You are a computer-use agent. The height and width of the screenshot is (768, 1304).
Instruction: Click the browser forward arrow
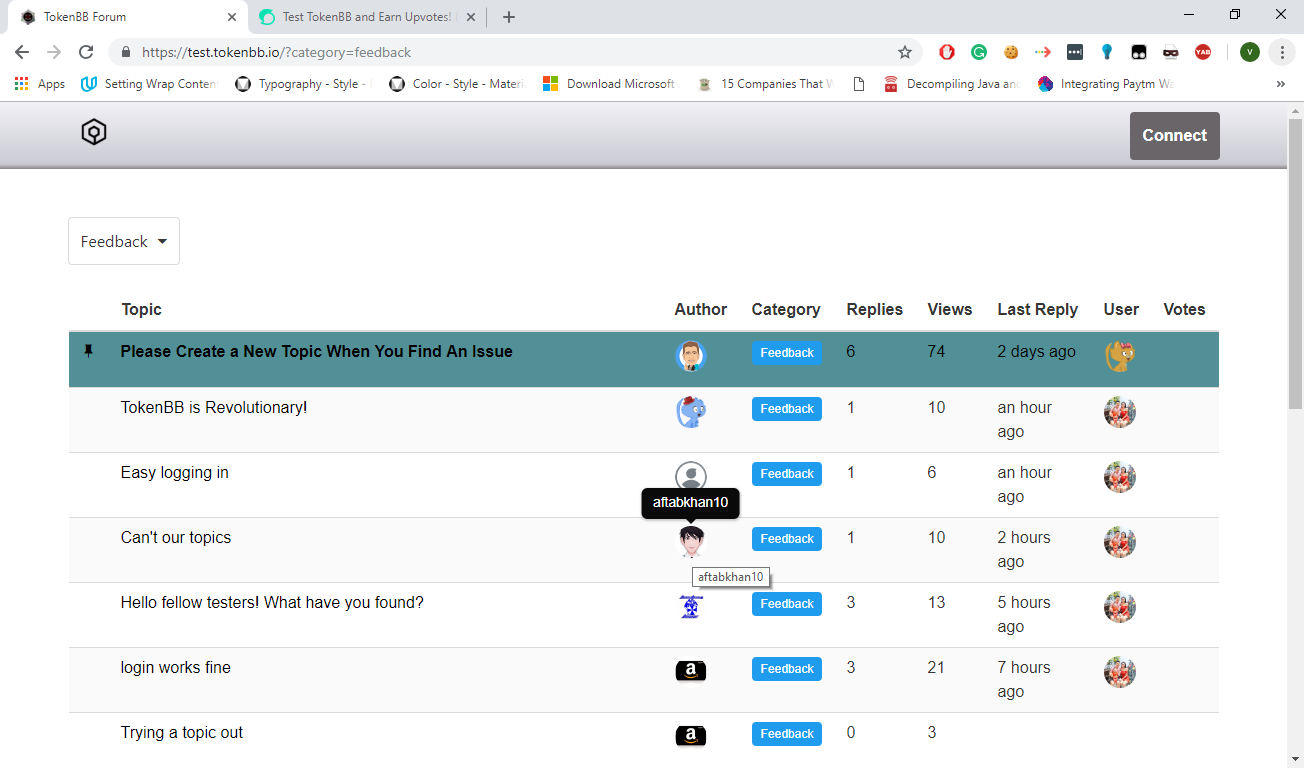(x=54, y=52)
